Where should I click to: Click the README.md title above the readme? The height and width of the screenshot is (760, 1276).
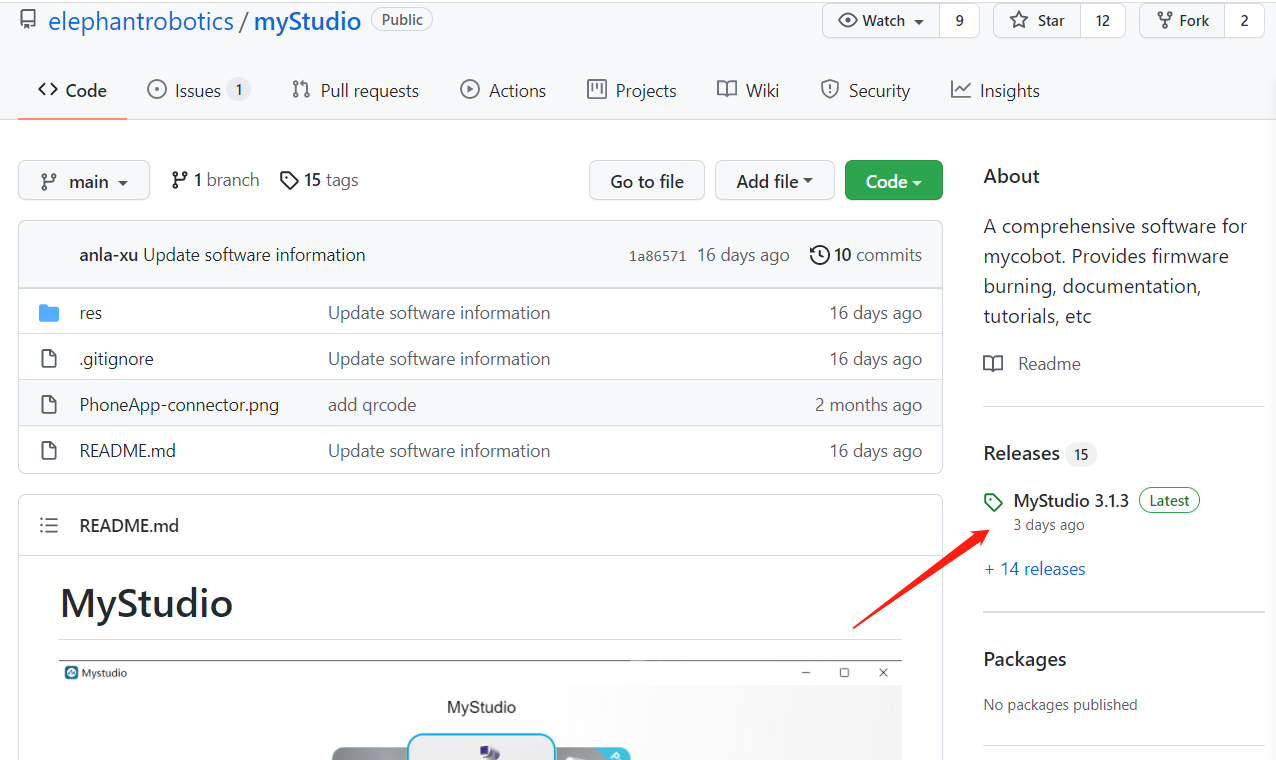click(x=129, y=525)
